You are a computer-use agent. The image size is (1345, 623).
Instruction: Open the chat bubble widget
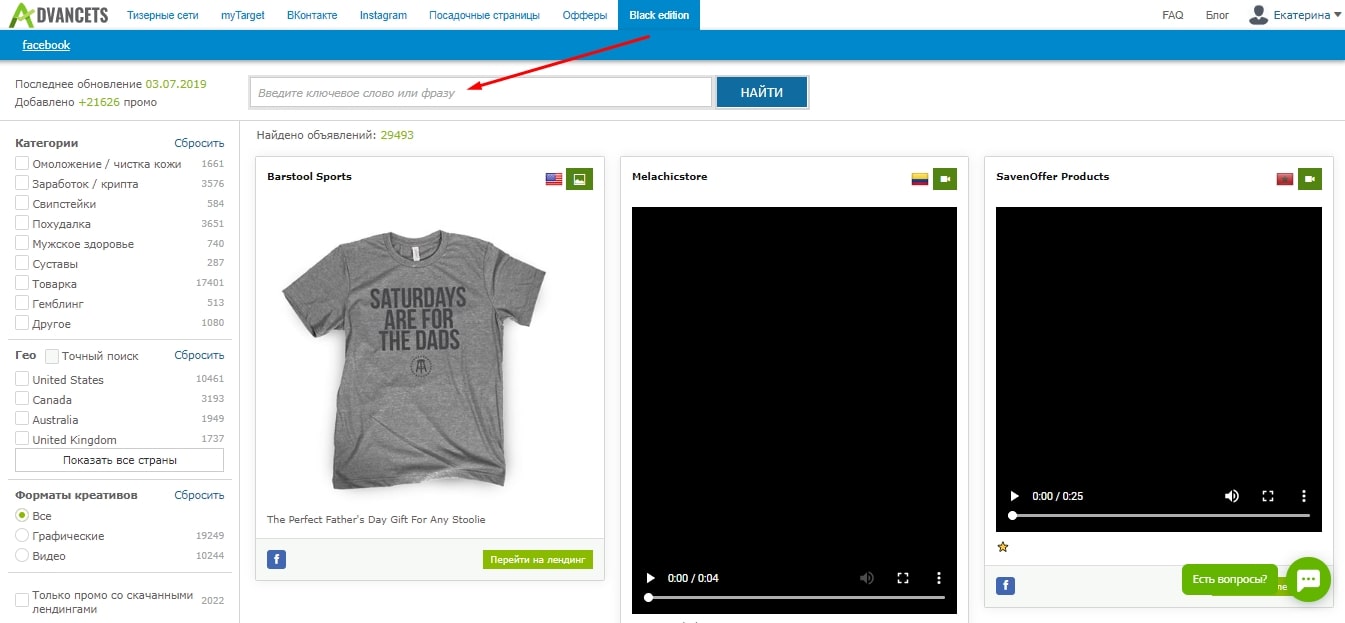[x=1308, y=579]
